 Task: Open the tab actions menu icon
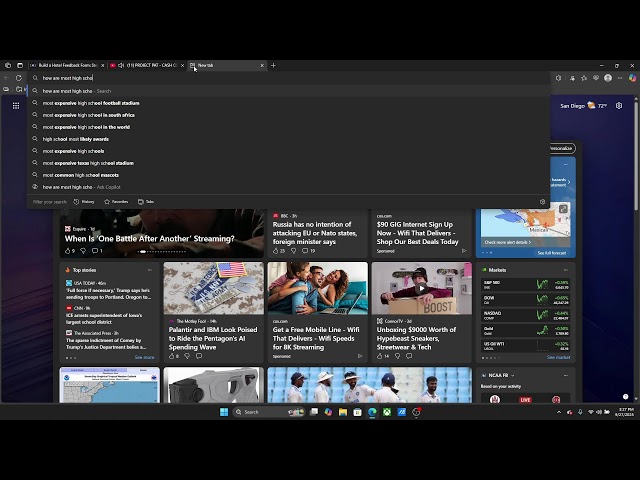(x=20, y=65)
